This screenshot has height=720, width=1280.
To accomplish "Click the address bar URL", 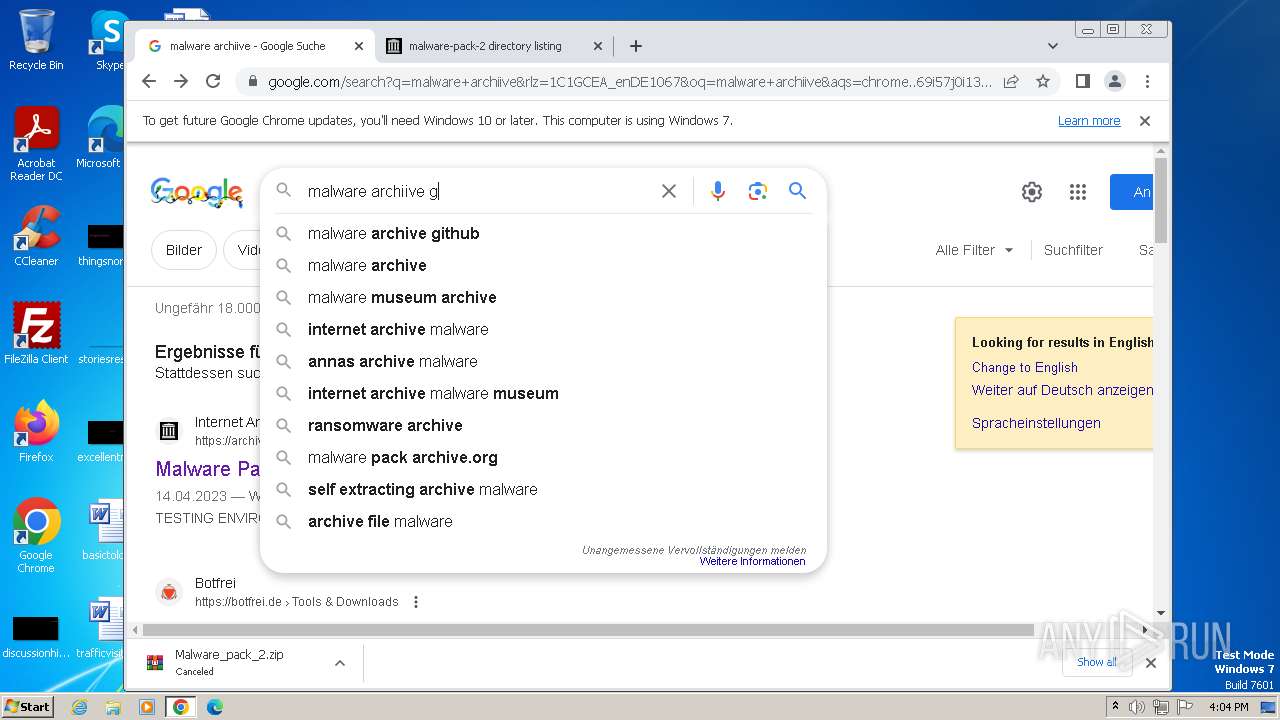I will point(630,82).
